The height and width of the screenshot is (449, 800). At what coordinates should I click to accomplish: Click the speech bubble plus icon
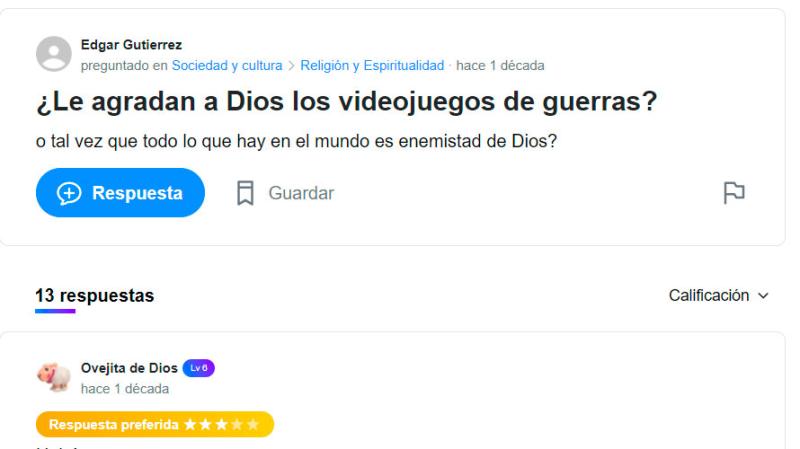click(69, 193)
